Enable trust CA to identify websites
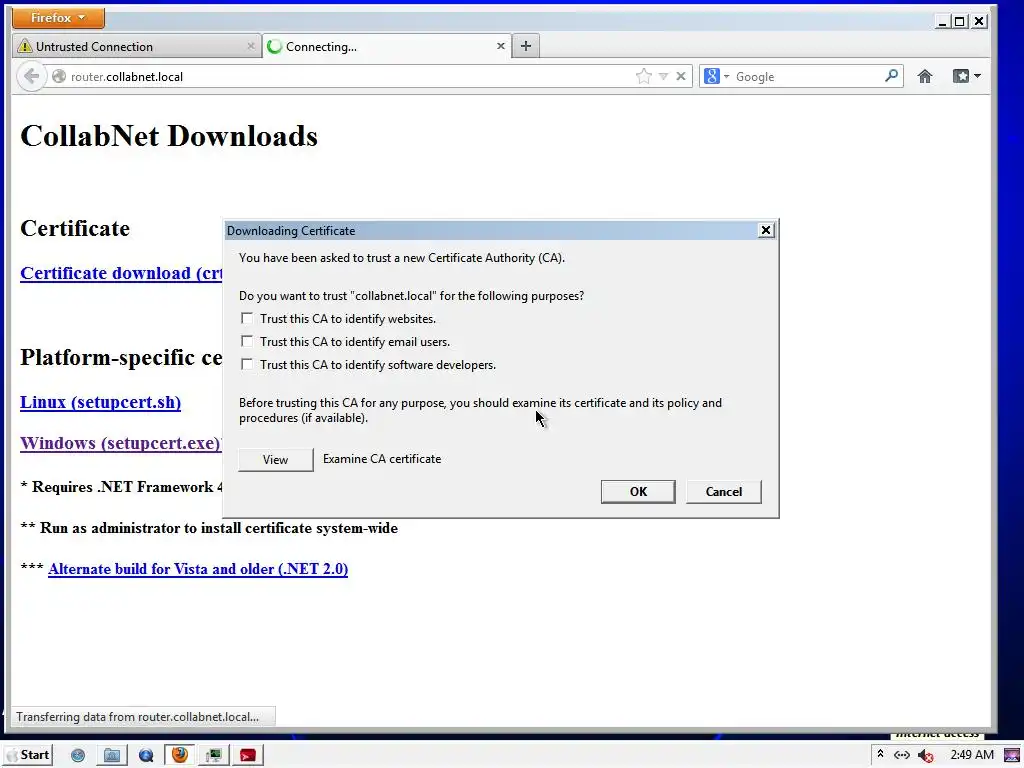 coord(247,318)
